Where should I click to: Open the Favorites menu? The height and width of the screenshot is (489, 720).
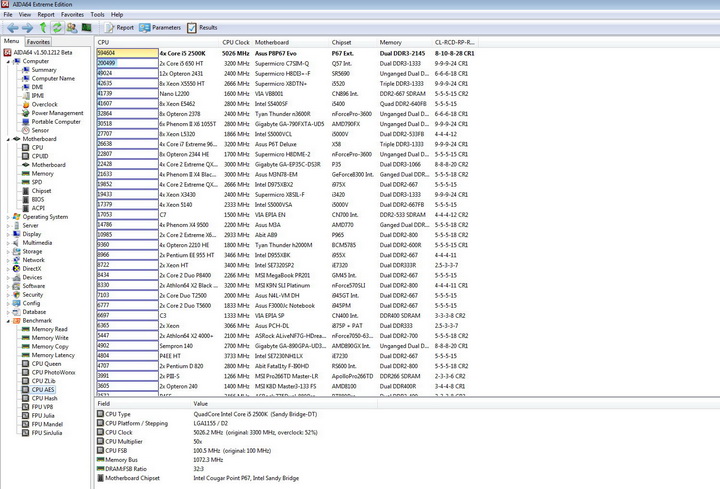pyautogui.click(x=73, y=14)
